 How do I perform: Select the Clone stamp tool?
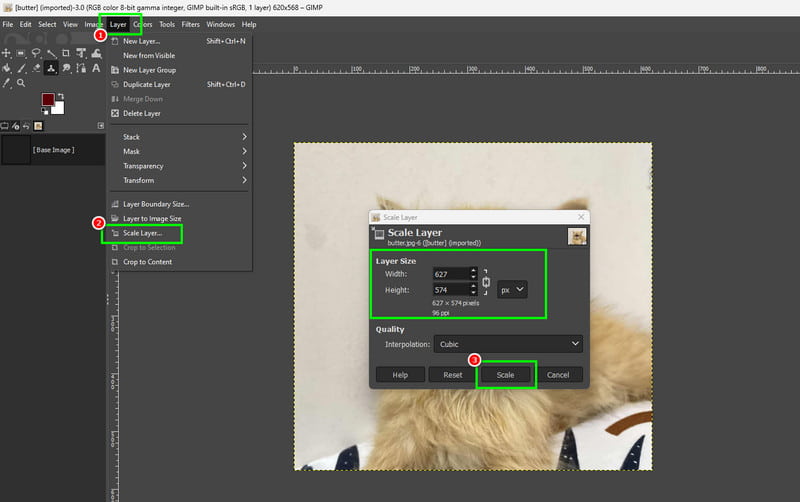click(51, 68)
